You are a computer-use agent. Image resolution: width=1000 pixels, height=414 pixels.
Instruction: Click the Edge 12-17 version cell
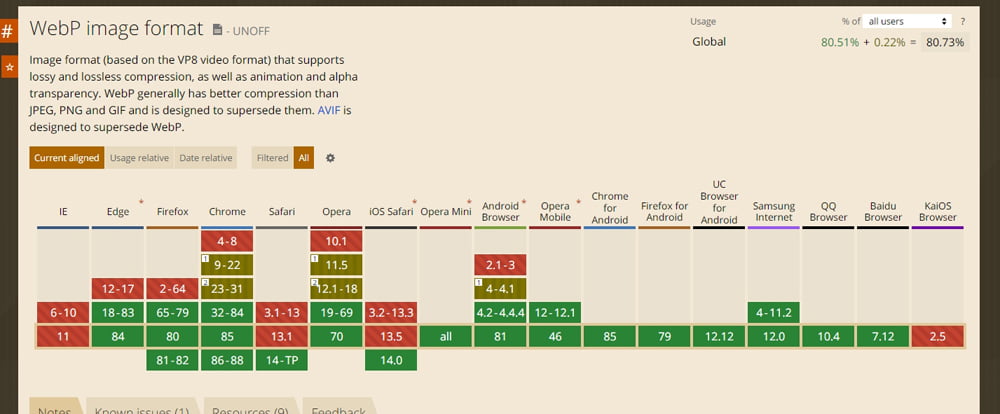pos(118,288)
